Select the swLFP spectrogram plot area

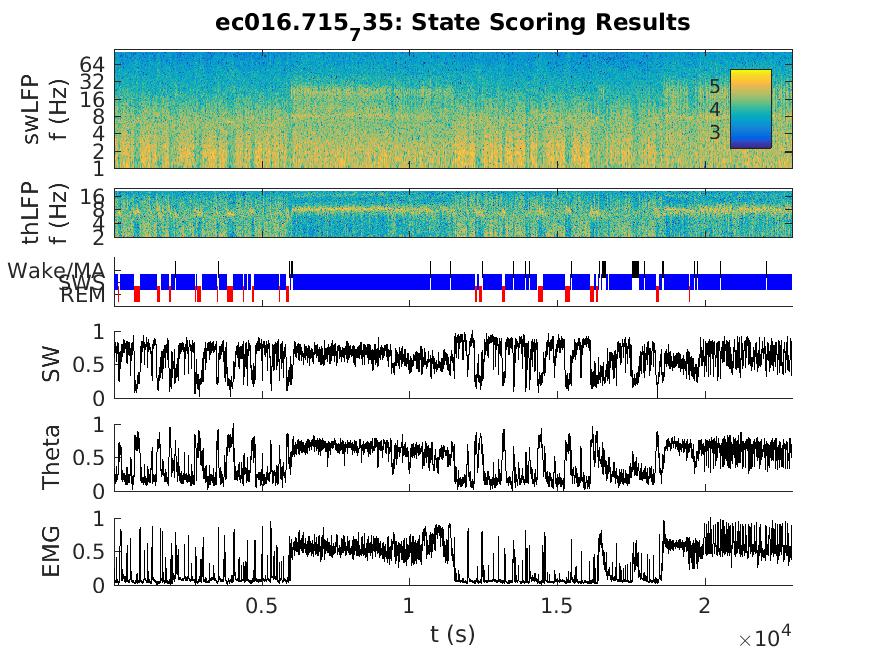(400, 108)
